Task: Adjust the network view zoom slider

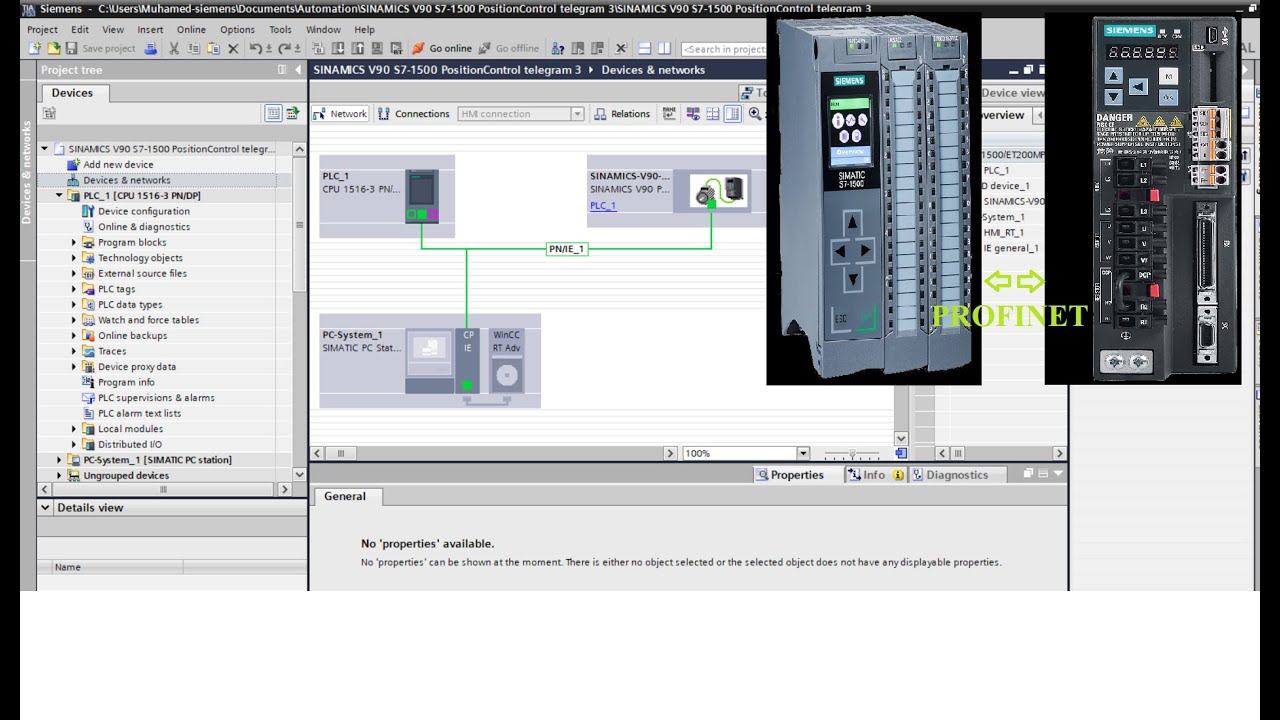Action: tap(851, 454)
